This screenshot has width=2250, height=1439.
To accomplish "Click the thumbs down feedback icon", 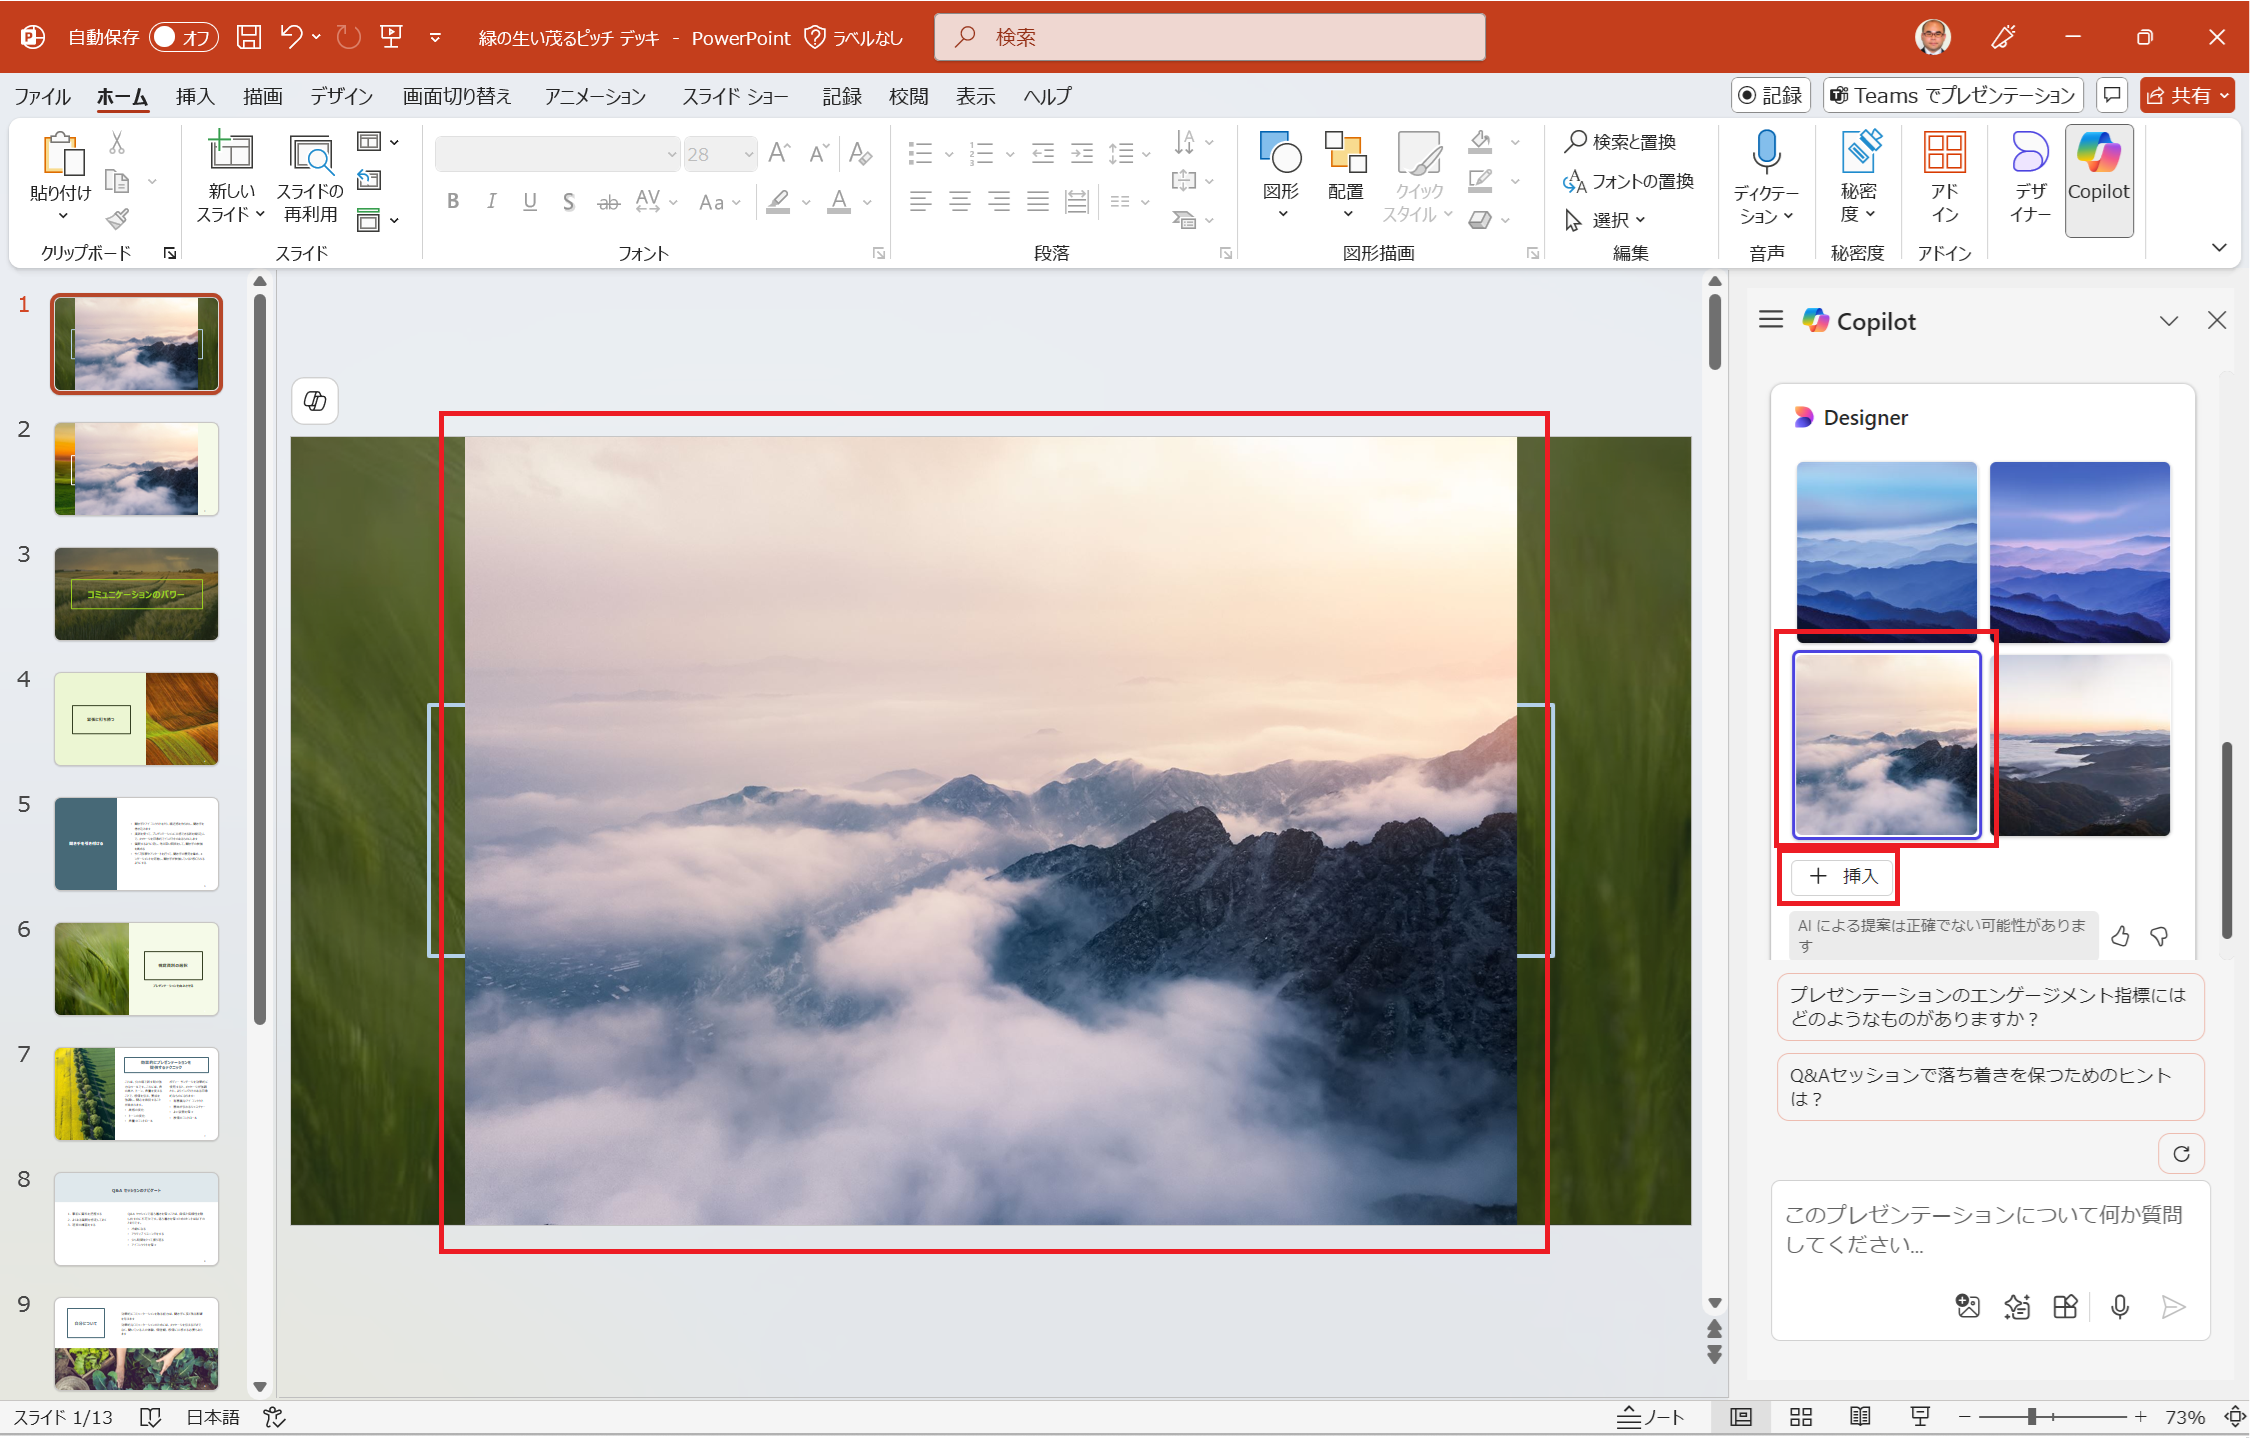I will (x=2159, y=936).
